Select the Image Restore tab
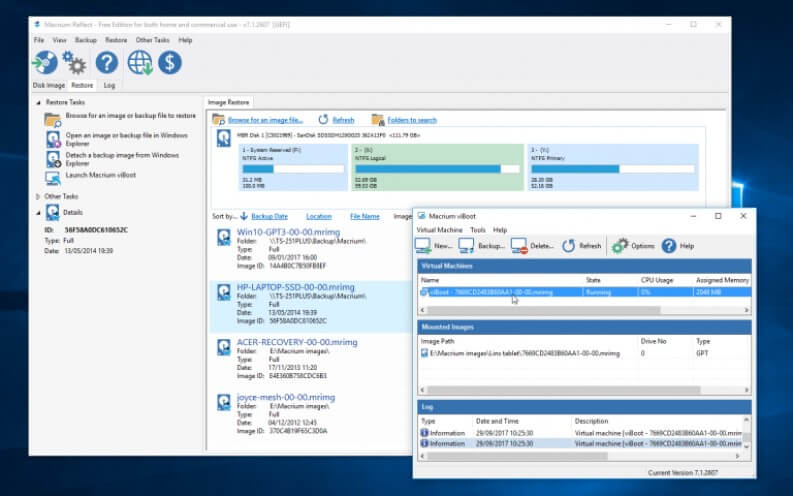Screen dimensions: 793x496 [x=229, y=102]
